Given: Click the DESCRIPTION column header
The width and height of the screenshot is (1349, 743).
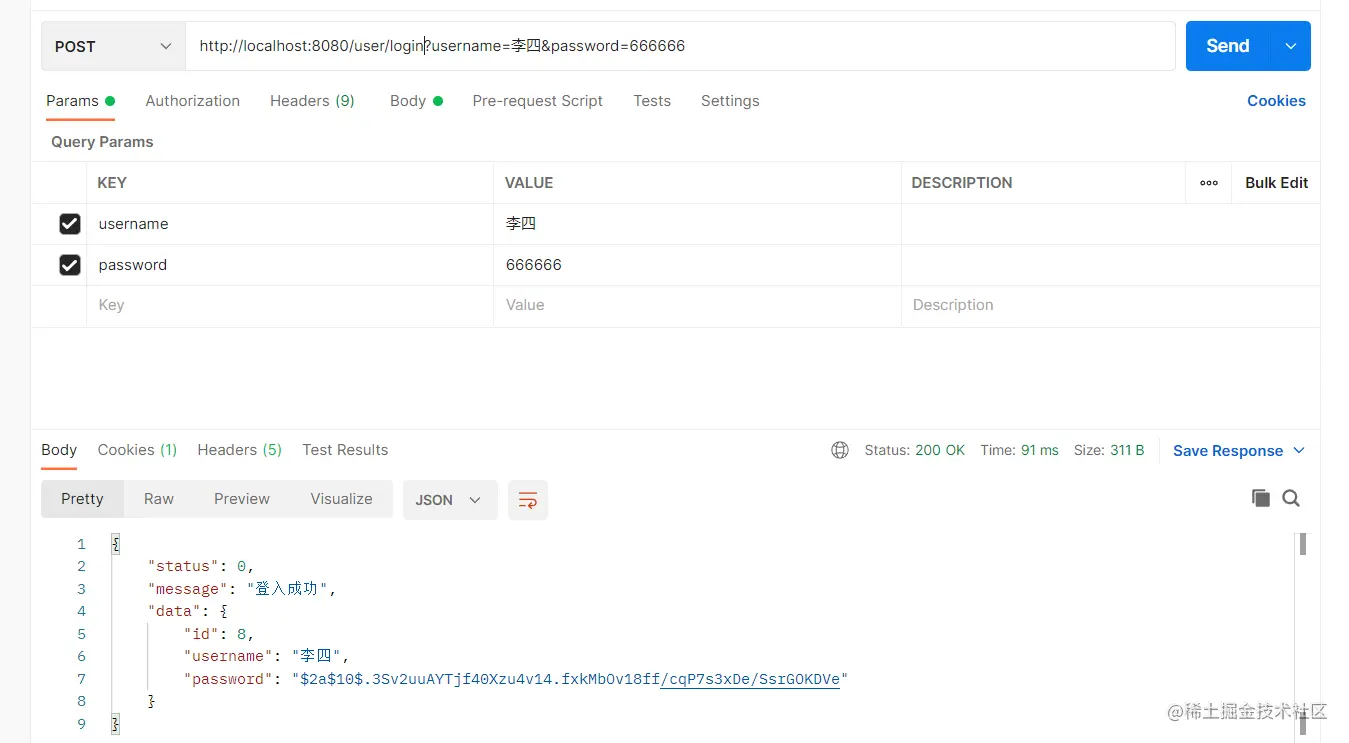Looking at the screenshot, I should [962, 183].
